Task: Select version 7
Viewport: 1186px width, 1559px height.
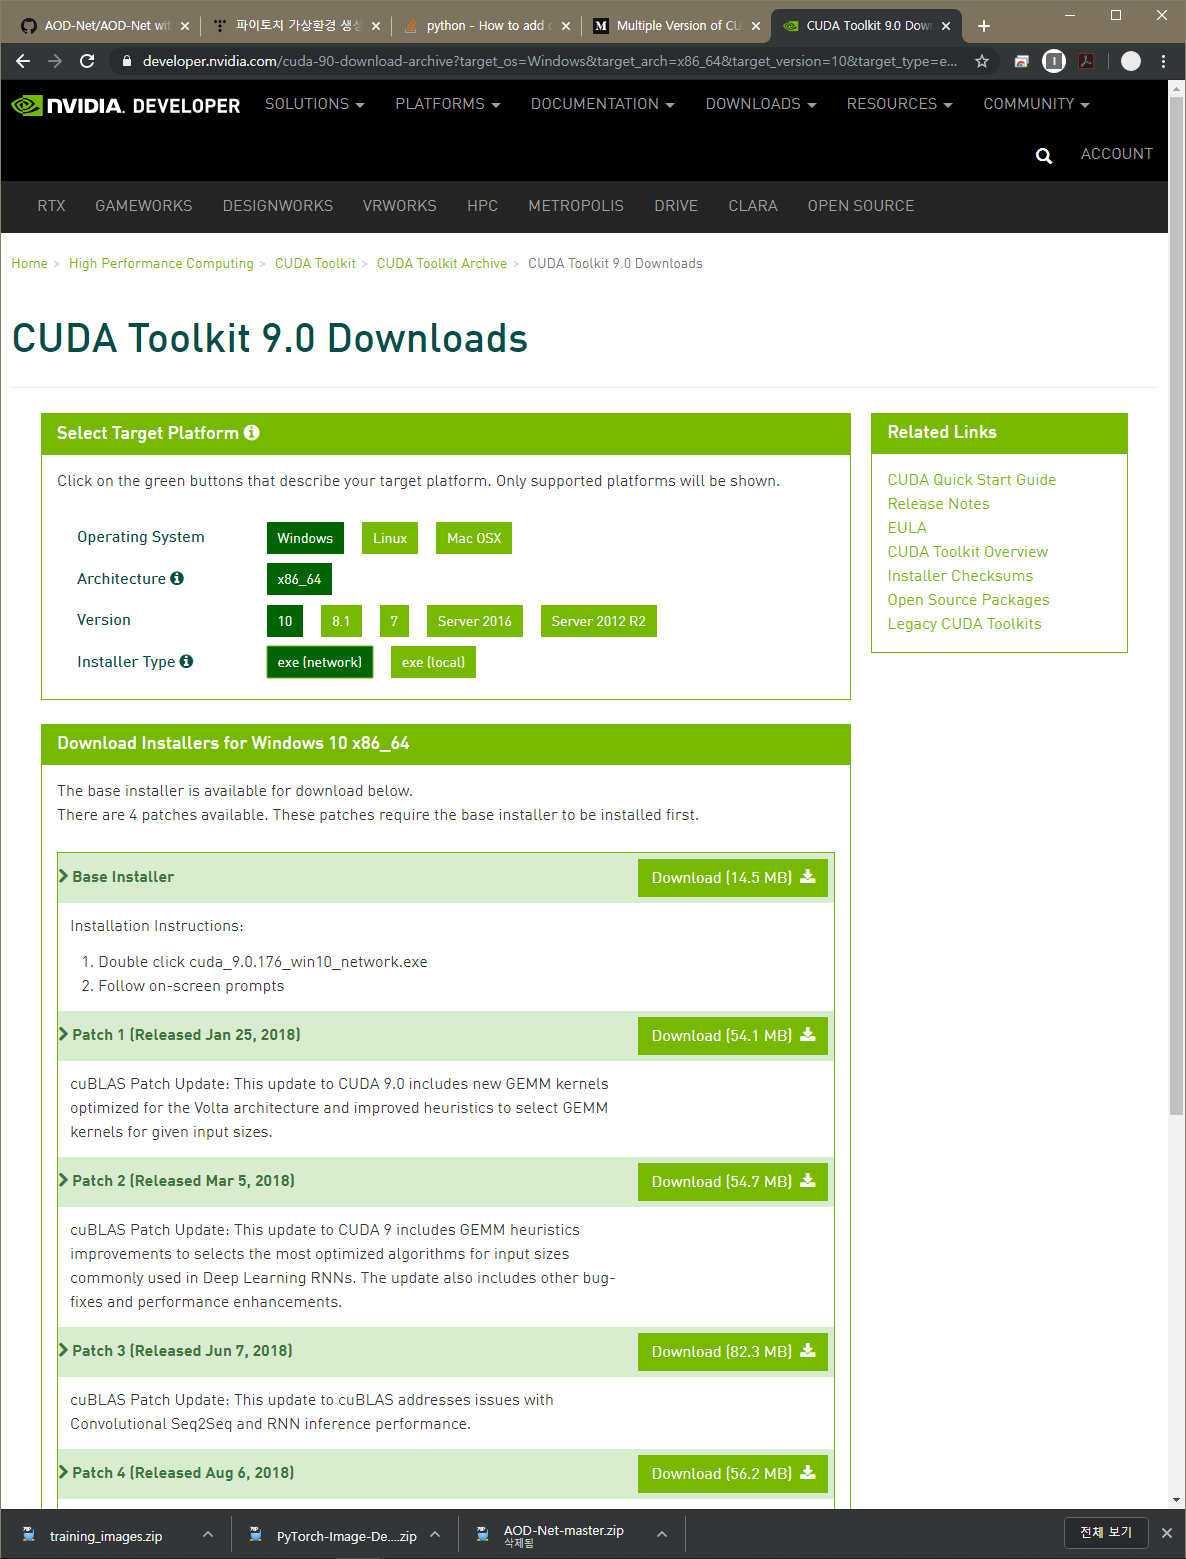Action: coord(394,621)
